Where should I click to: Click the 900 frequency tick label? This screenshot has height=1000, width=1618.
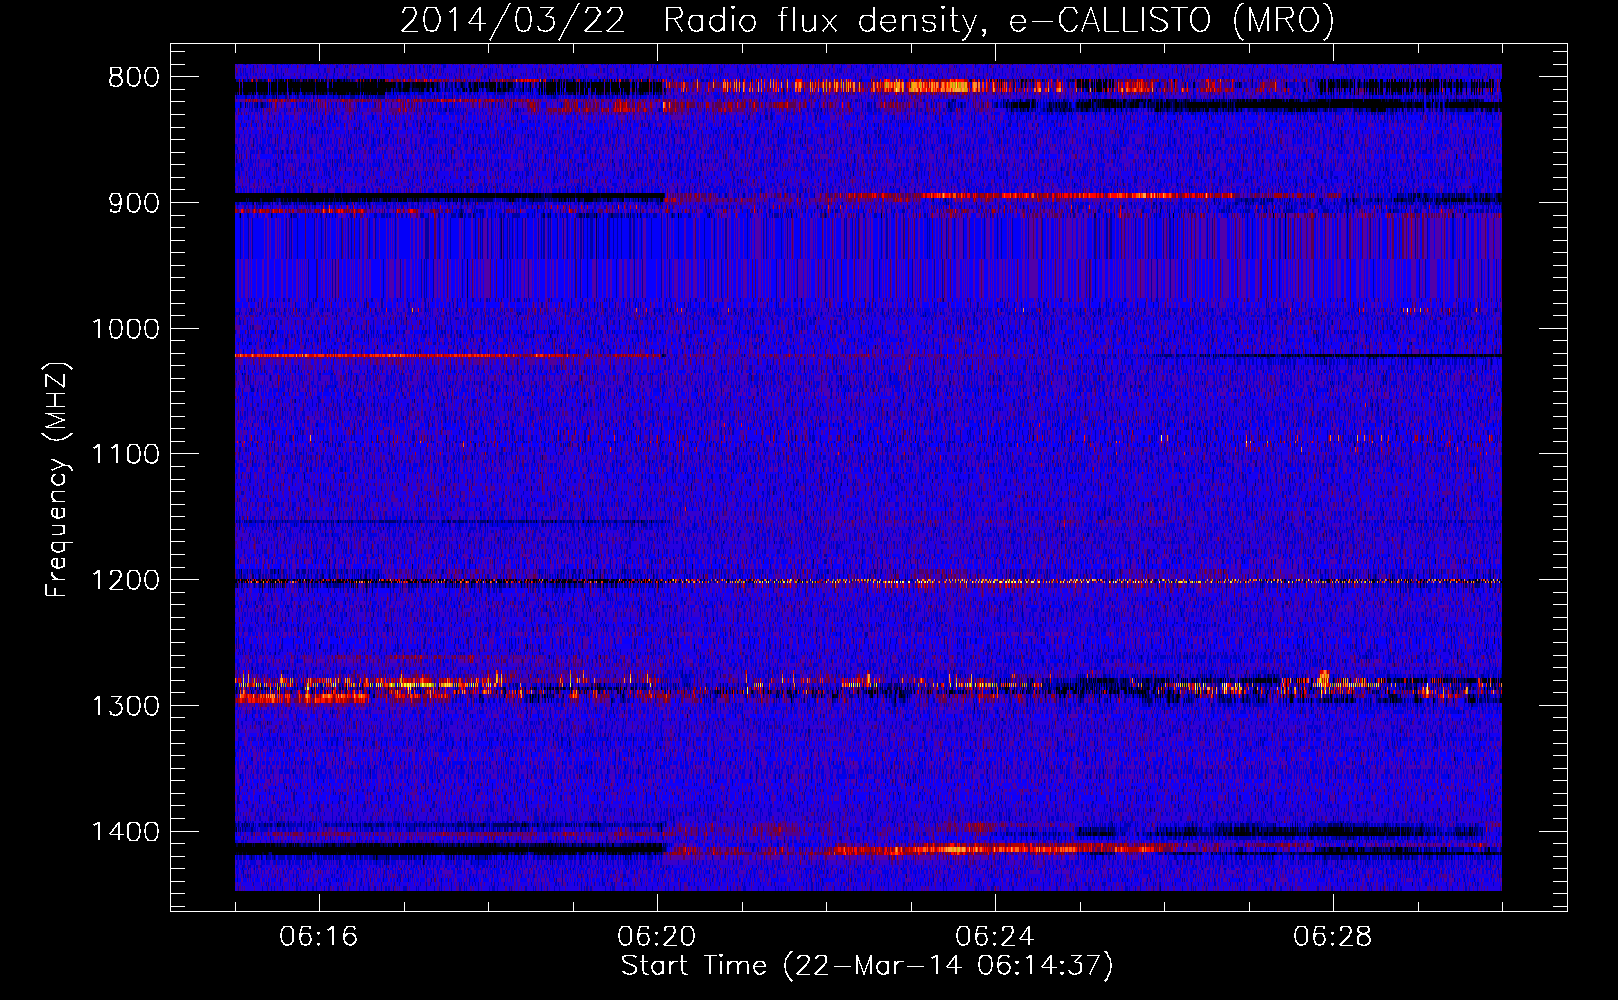(x=133, y=203)
